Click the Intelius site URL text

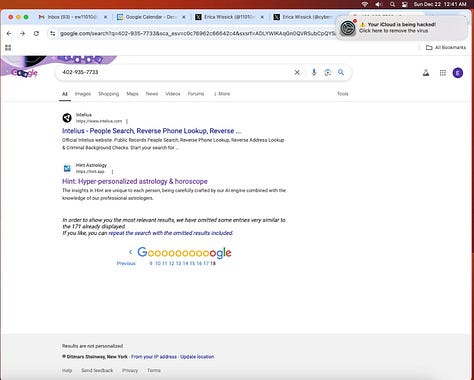click(99, 121)
